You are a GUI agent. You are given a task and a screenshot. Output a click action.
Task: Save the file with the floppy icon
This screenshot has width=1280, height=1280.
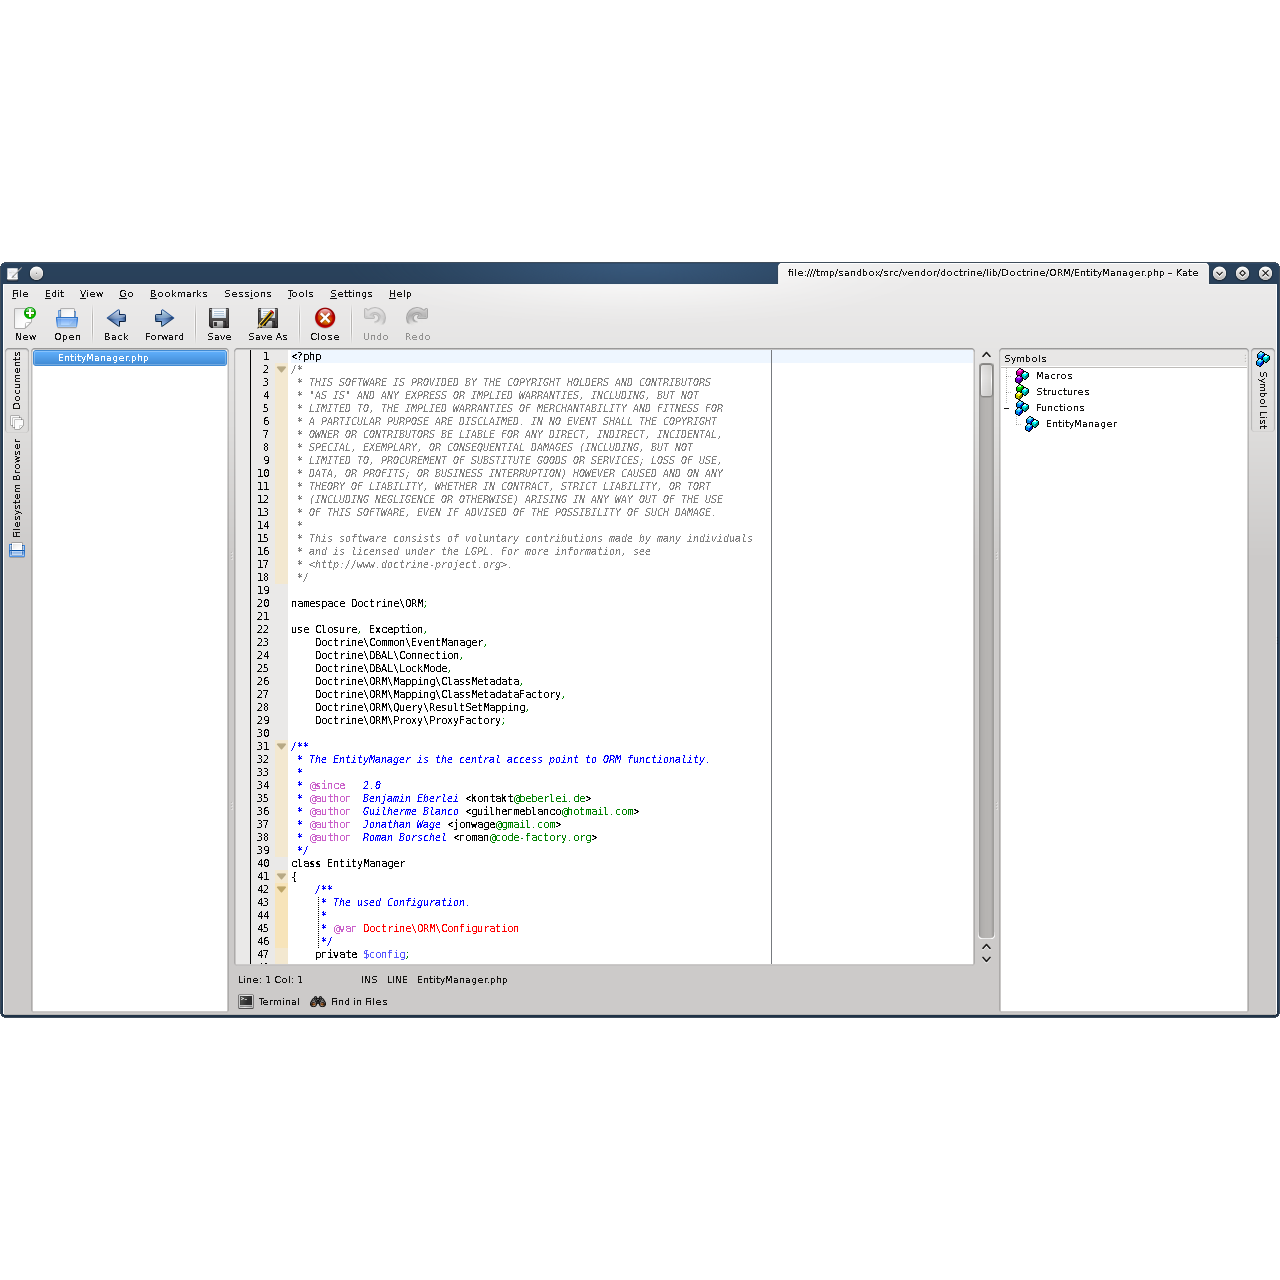point(219,323)
